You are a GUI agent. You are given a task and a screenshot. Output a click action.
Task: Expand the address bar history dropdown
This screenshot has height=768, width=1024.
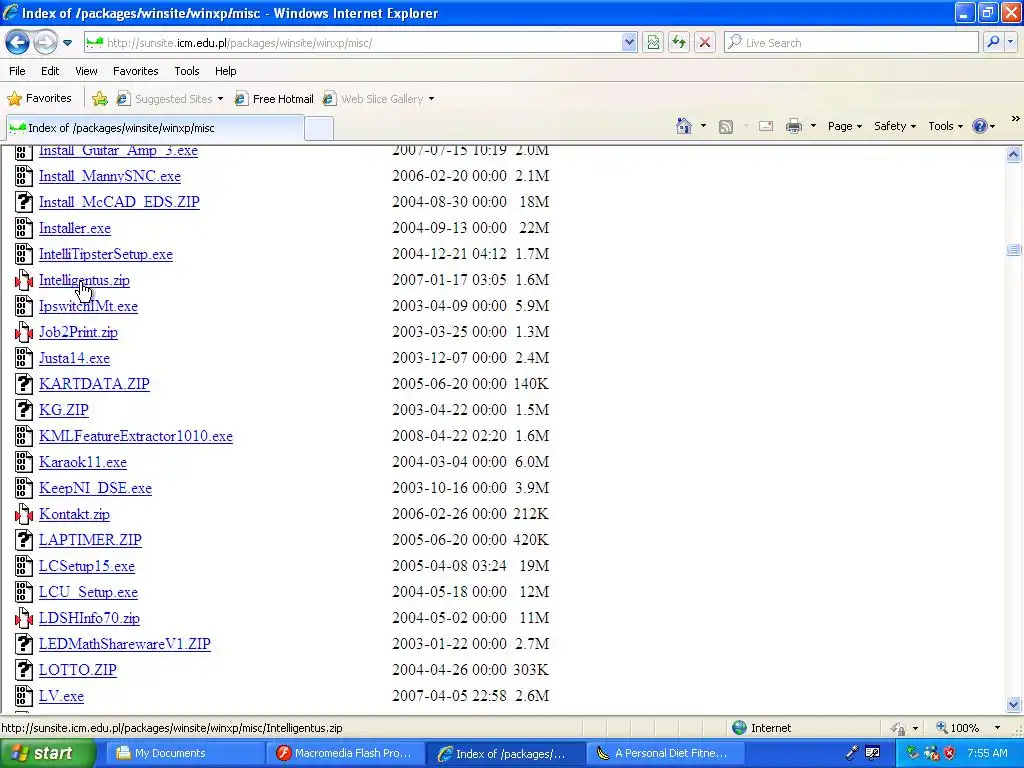629,43
